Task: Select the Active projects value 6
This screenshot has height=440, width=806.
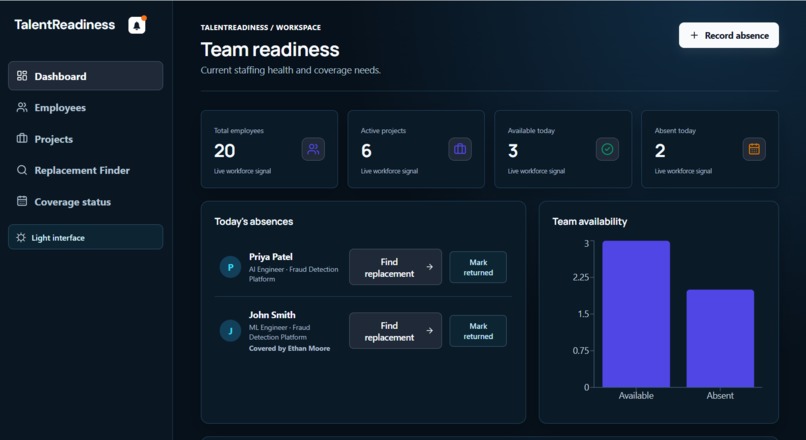Action: pyautogui.click(x=366, y=151)
